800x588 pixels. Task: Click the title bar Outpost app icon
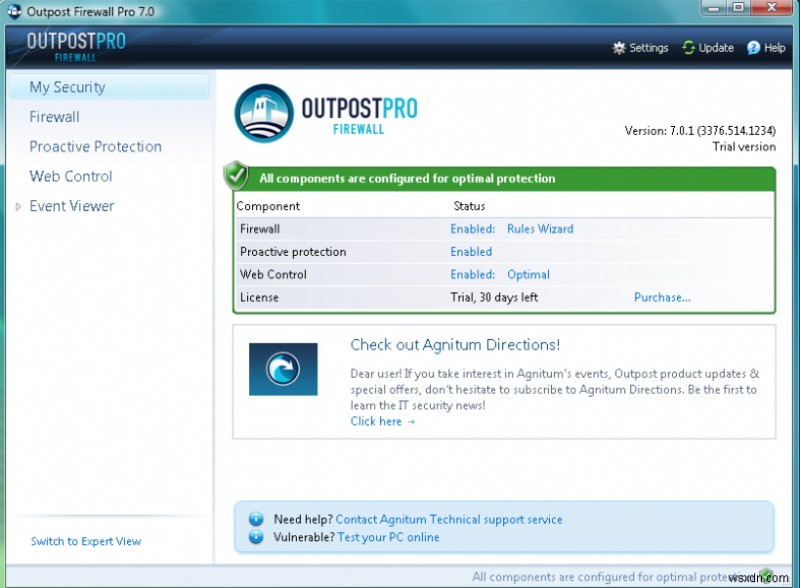tap(14, 11)
